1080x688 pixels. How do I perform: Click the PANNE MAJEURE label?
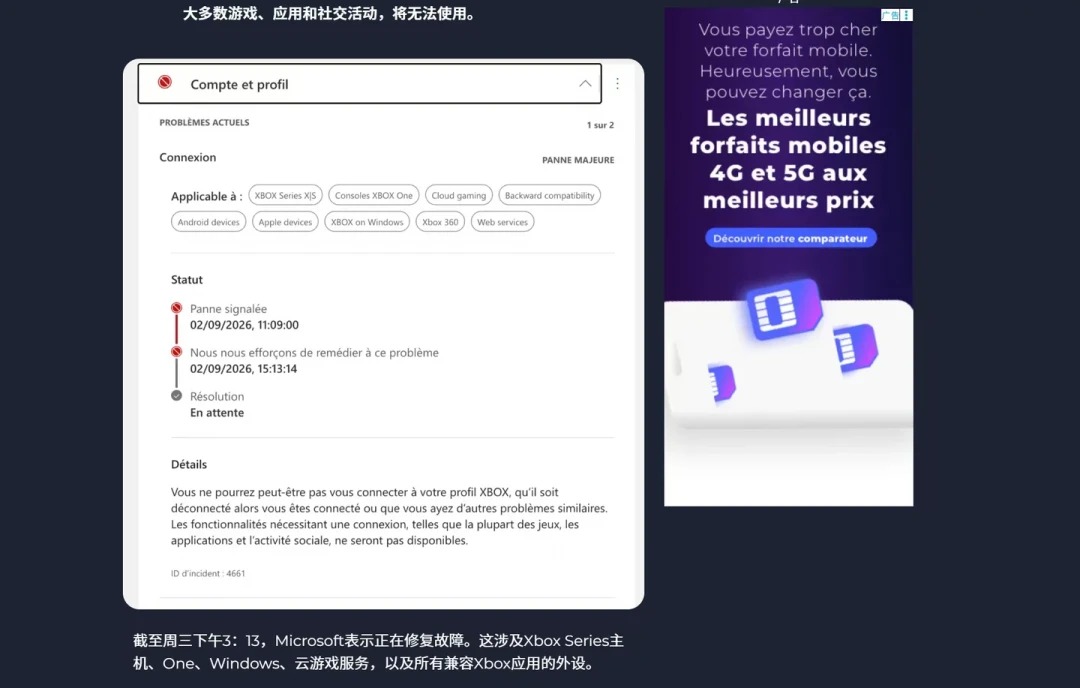(x=578, y=160)
